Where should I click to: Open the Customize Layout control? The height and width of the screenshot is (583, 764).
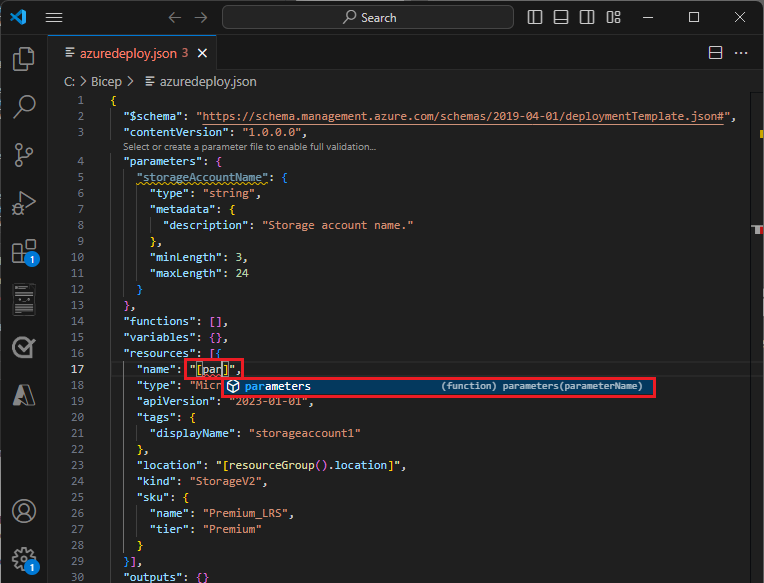point(613,18)
